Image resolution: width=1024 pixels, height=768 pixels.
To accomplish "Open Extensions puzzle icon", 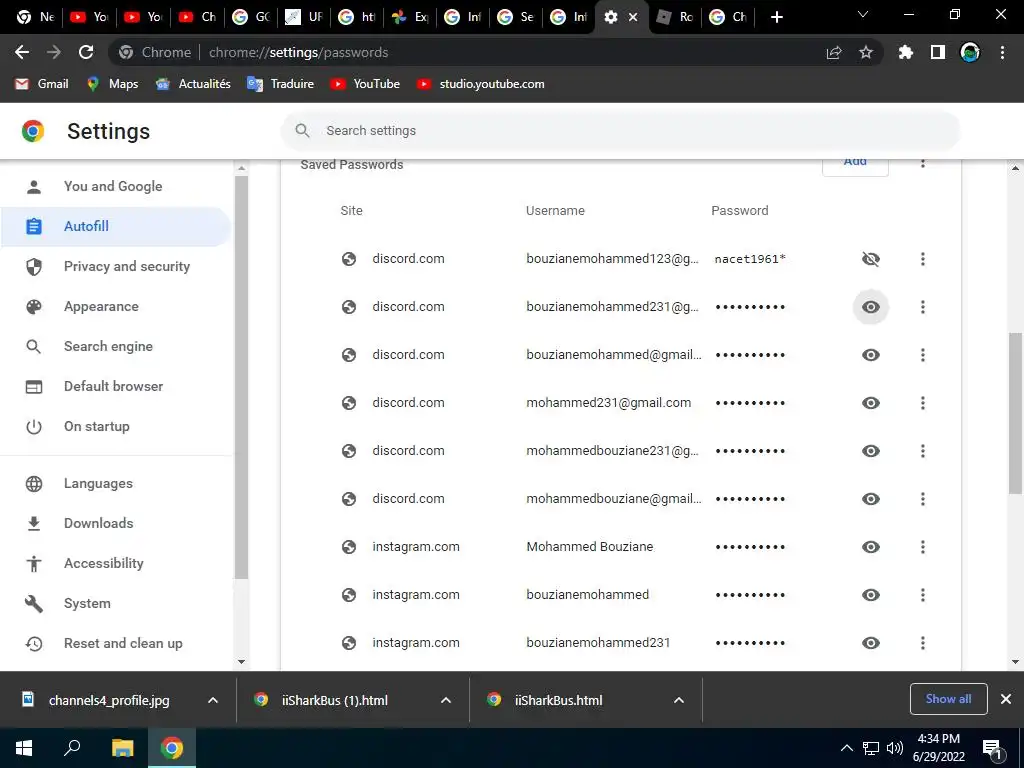I will coord(906,52).
